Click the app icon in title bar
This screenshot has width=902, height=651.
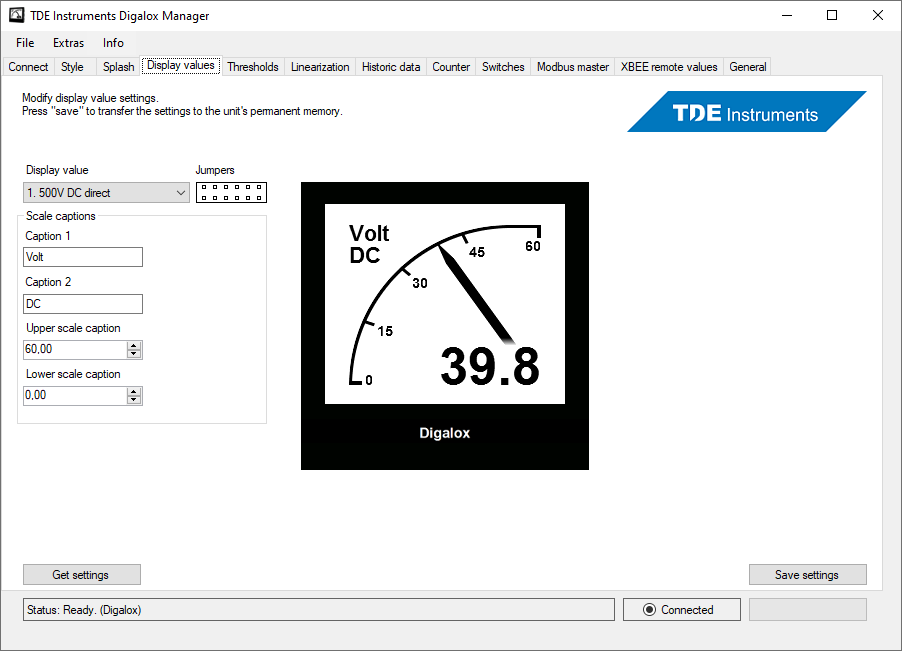[16, 16]
